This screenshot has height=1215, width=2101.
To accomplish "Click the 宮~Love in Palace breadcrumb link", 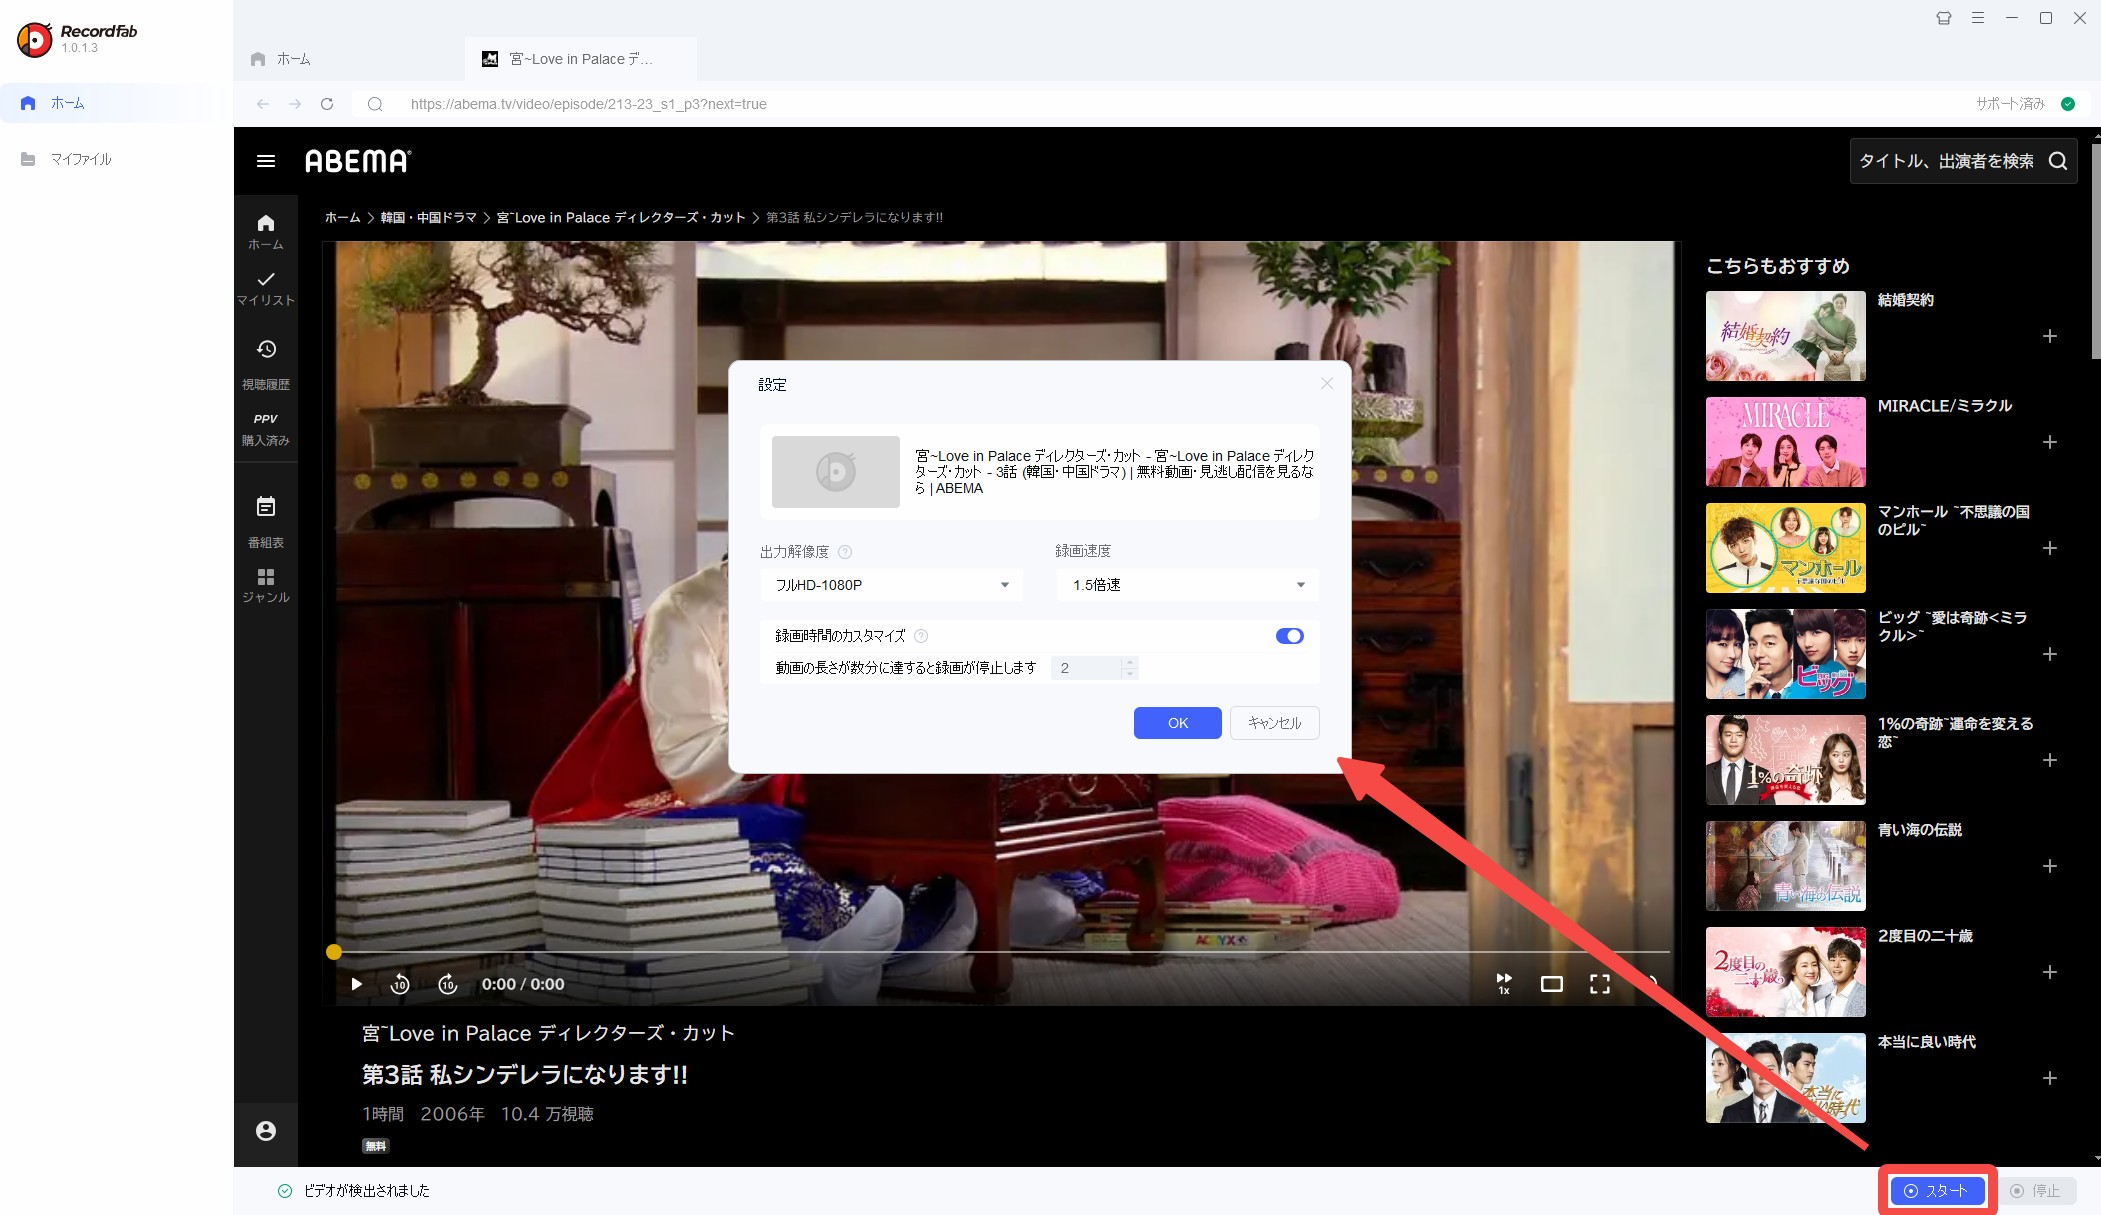I will (621, 217).
